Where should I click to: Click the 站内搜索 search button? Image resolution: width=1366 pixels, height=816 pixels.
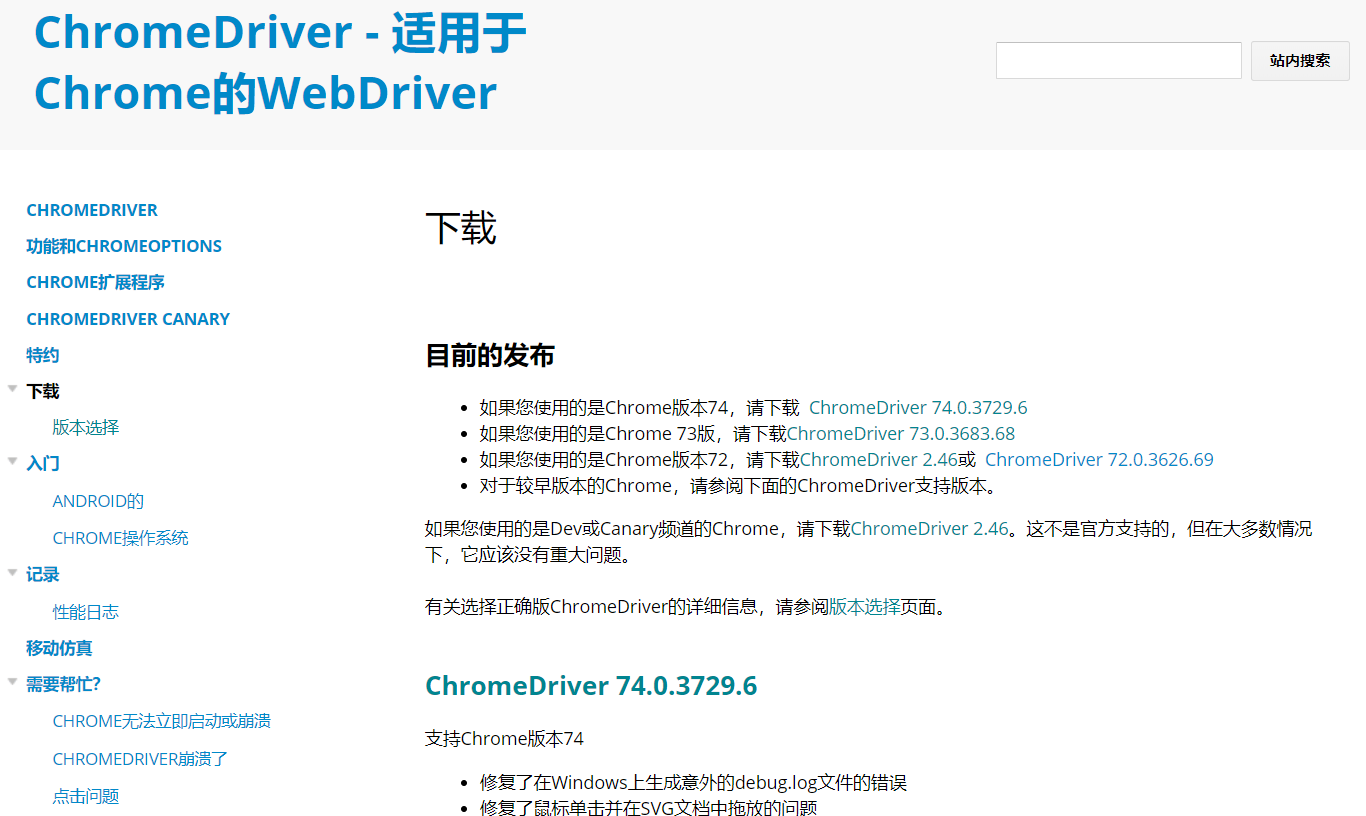point(1299,61)
